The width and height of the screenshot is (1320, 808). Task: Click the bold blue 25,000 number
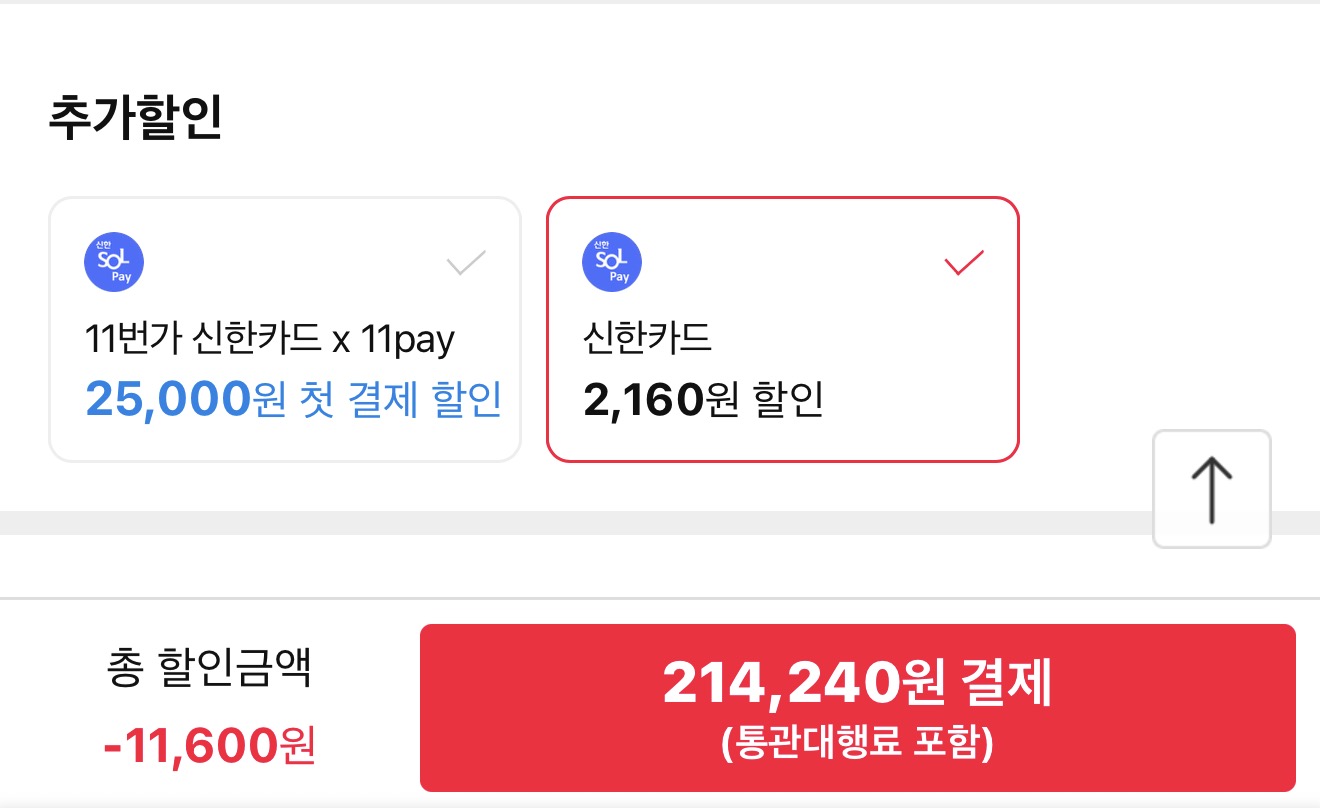[166, 399]
